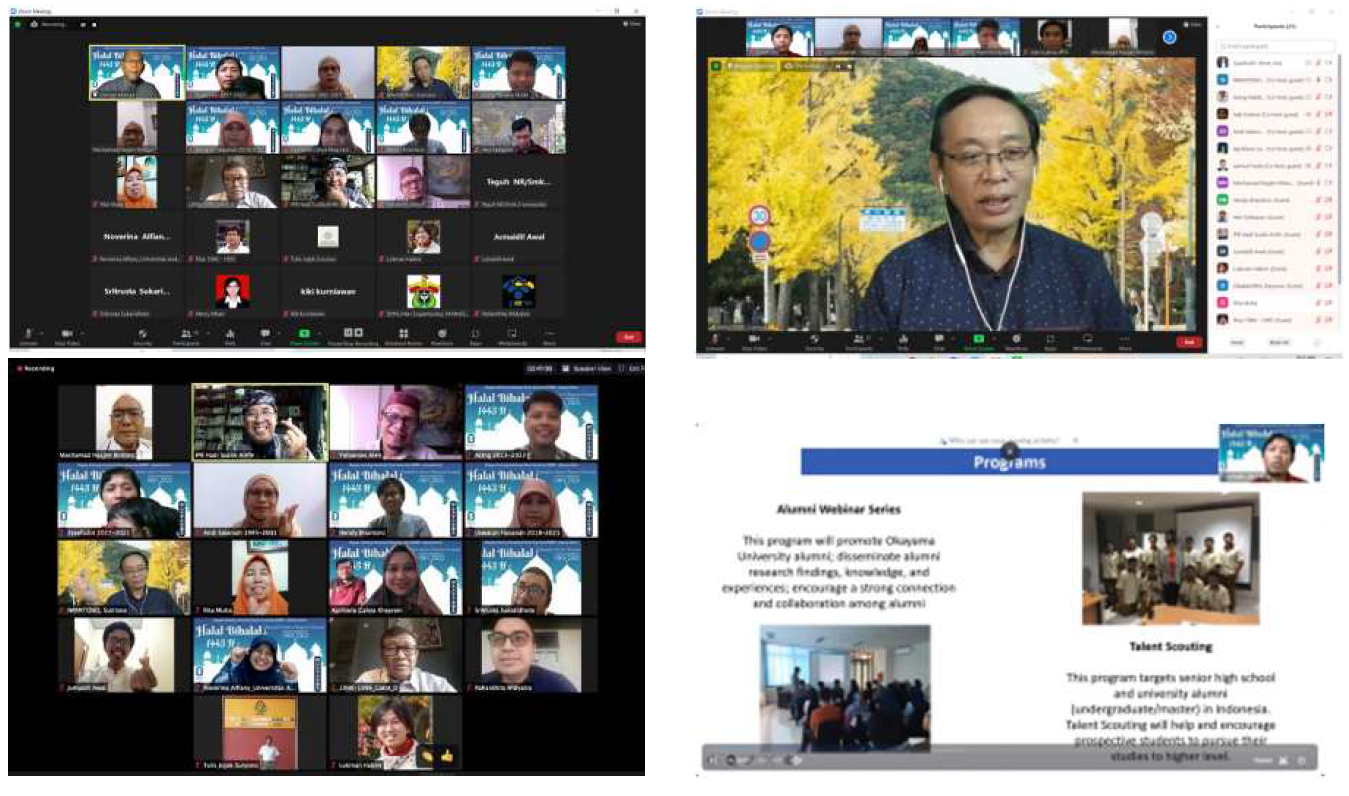The image size is (1349, 796).
Task: Open More options in the top-left meeting toolbar
Action: (x=549, y=335)
